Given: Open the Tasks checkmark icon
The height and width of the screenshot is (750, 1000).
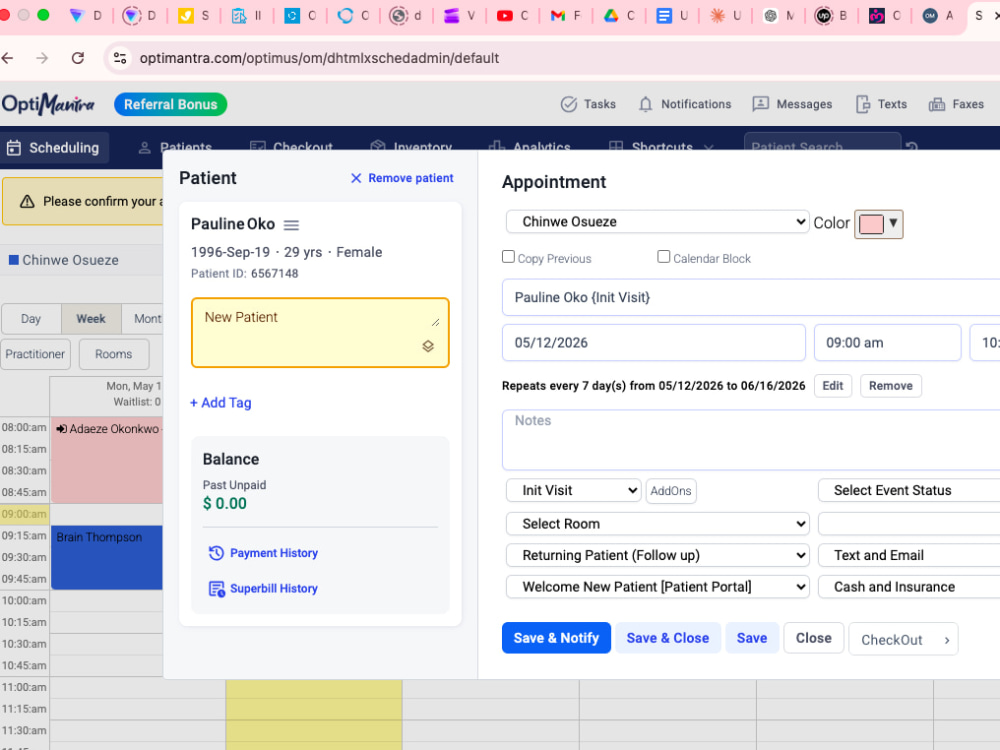Looking at the screenshot, I should (x=568, y=104).
